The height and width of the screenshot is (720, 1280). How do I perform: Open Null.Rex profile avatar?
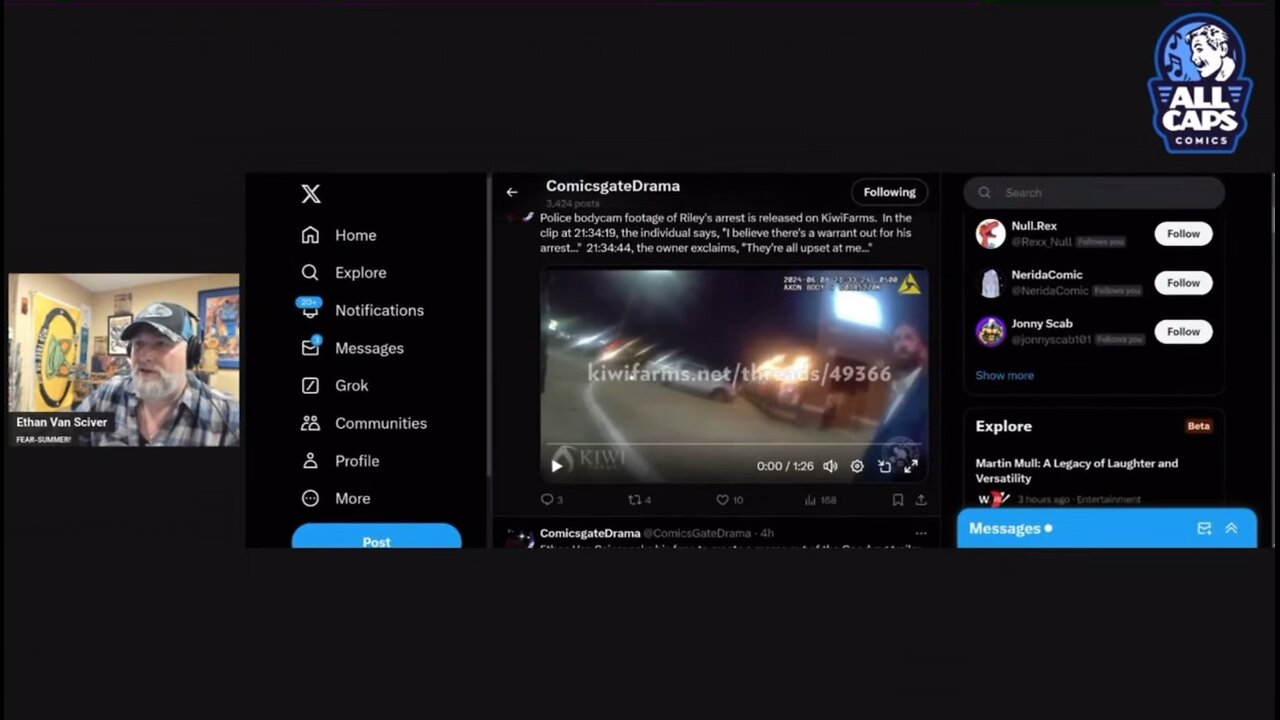click(990, 233)
